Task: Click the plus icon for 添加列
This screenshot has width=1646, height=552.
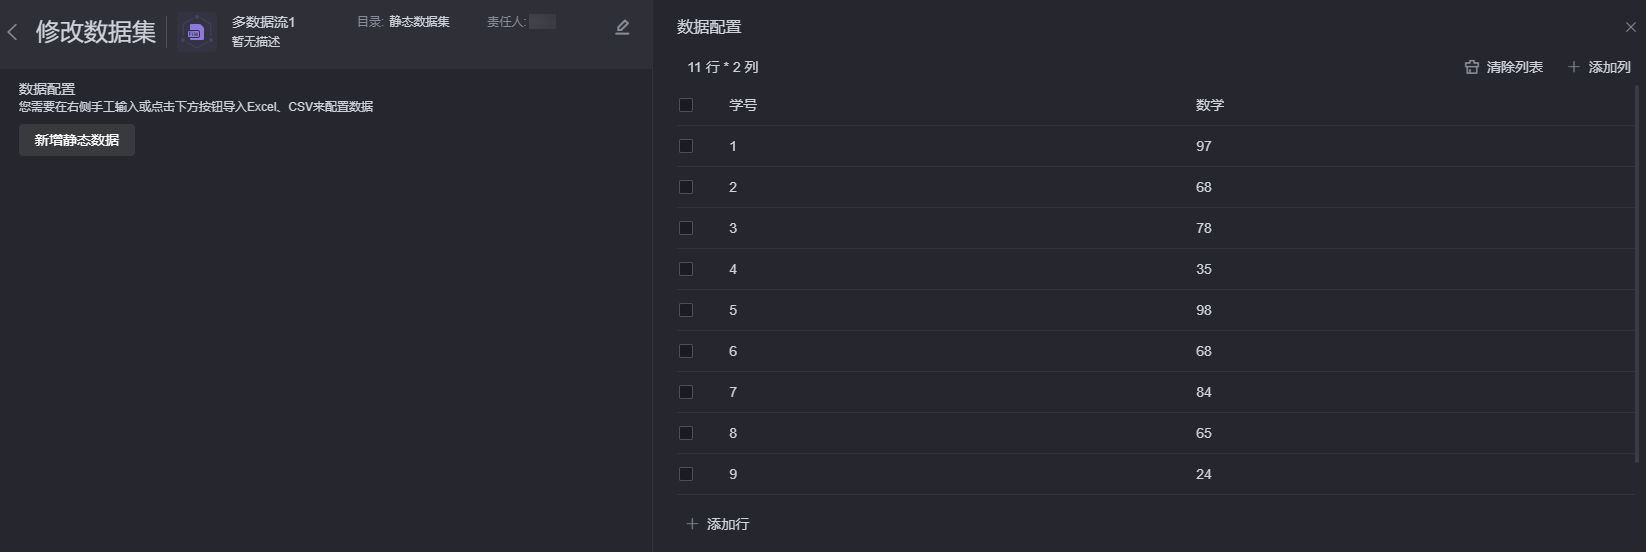Action: [x=1573, y=67]
